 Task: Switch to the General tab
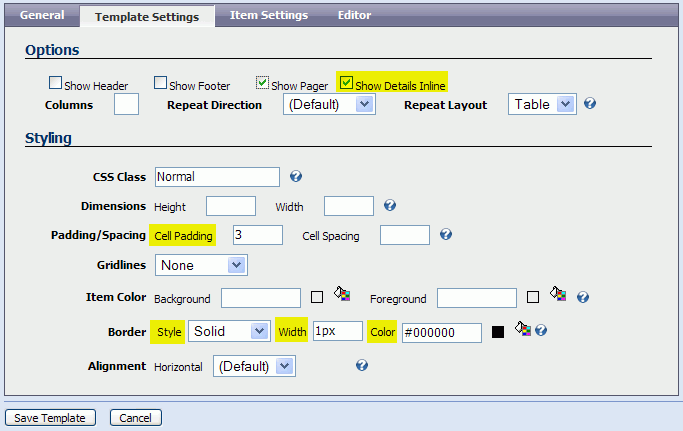42,15
